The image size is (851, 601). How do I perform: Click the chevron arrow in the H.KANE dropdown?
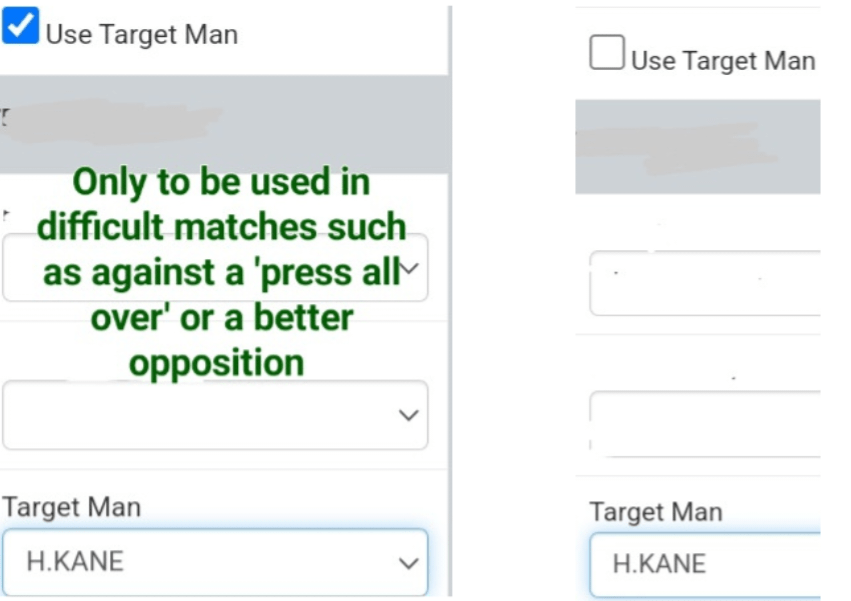pyautogui.click(x=408, y=563)
